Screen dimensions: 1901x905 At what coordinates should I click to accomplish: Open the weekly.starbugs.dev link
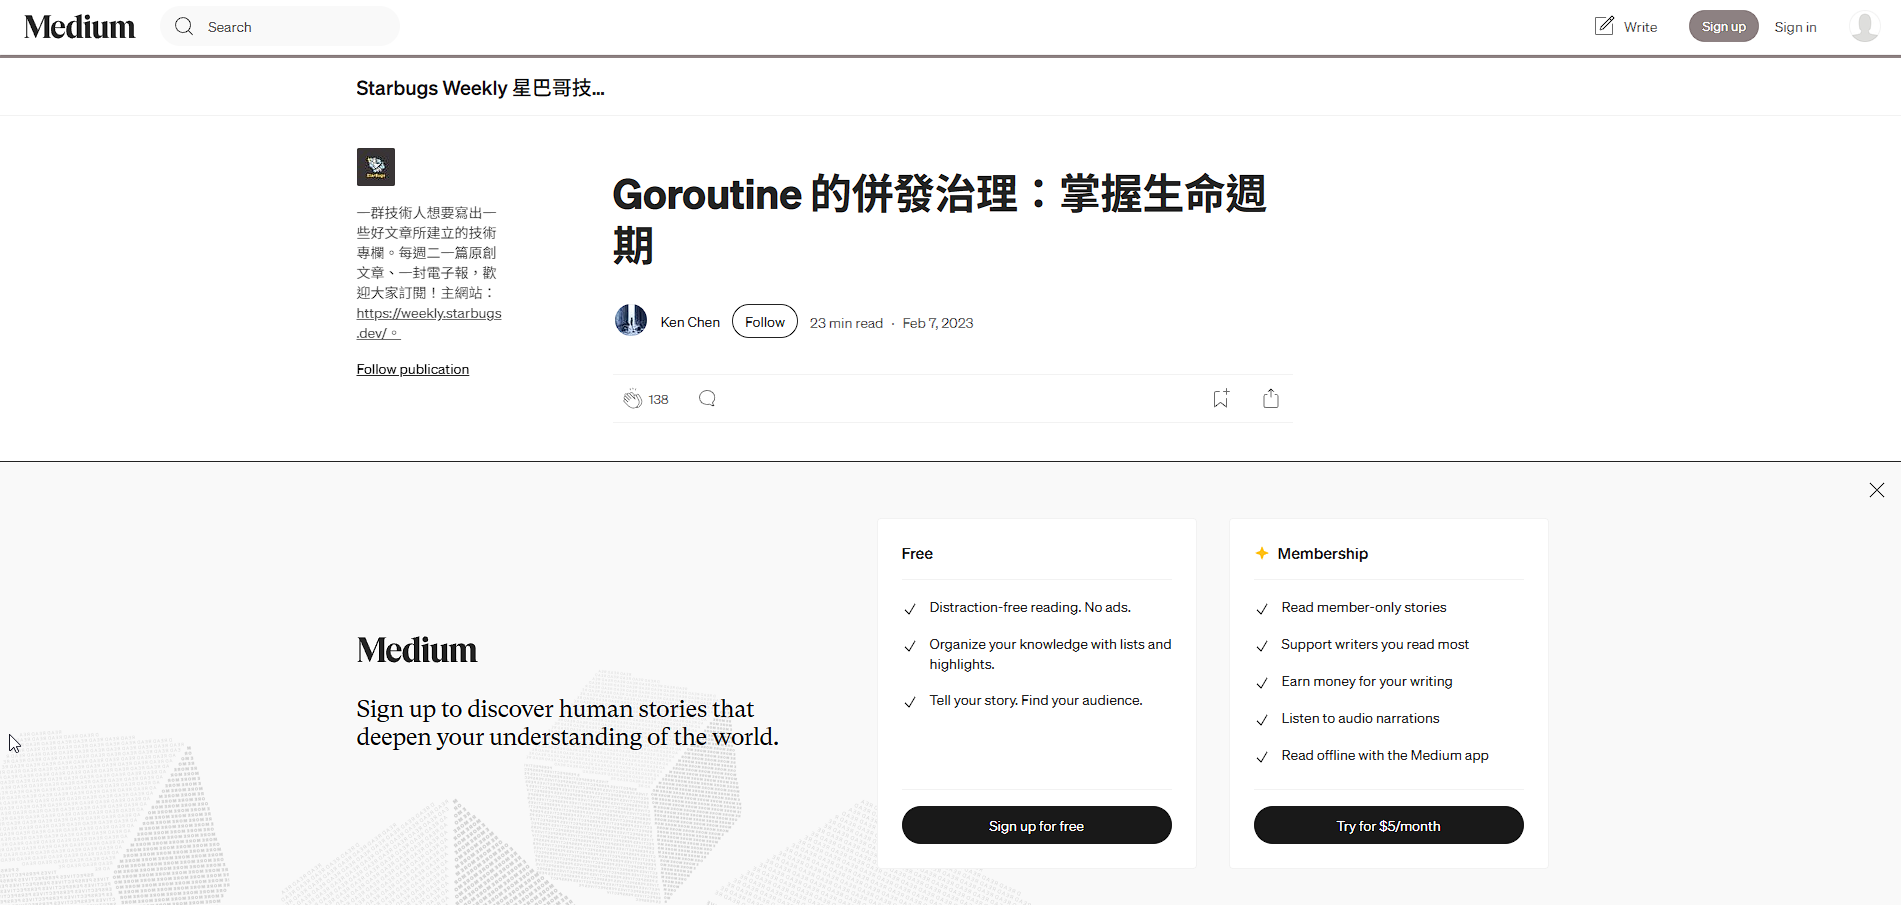pyautogui.click(x=429, y=323)
